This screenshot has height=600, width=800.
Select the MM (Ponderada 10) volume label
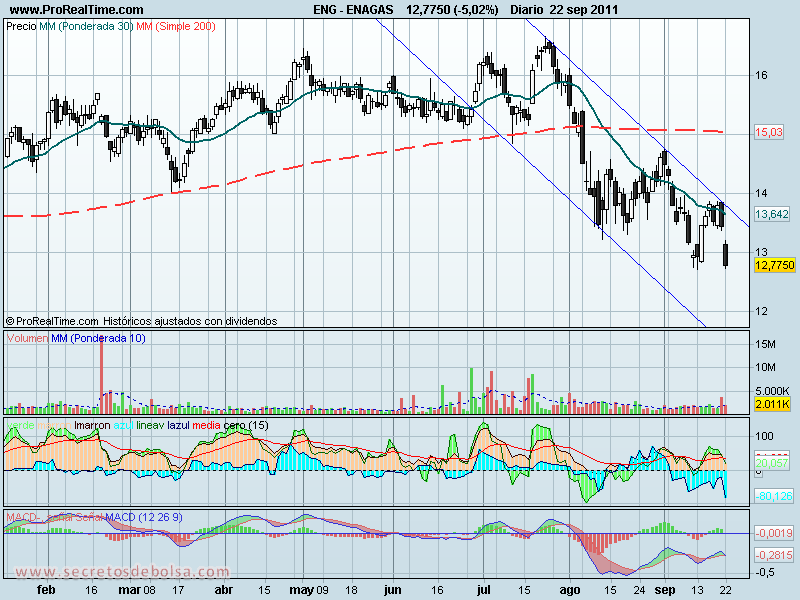point(98,338)
